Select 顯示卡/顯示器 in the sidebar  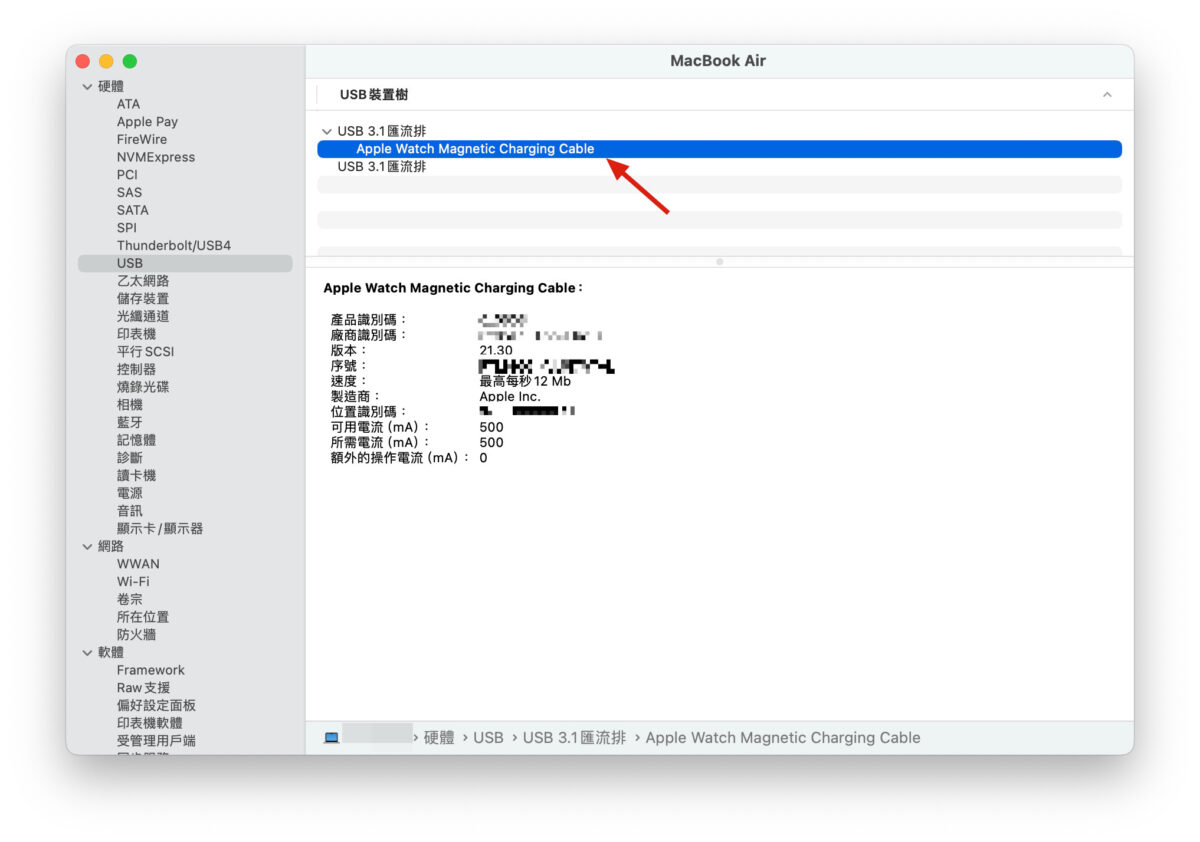click(x=160, y=528)
